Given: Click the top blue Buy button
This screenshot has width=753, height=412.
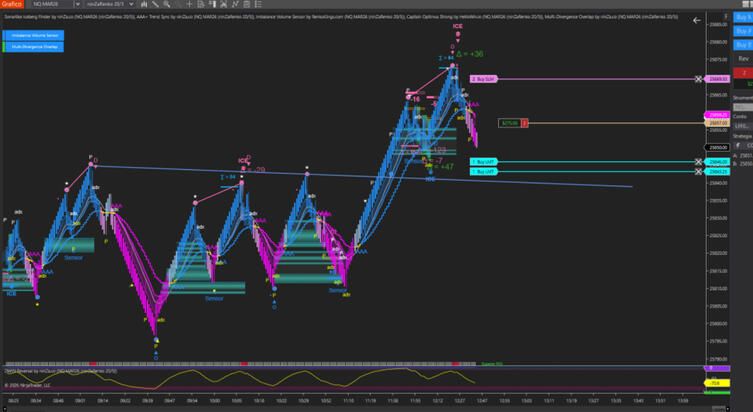Looking at the screenshot, I should point(742,18).
